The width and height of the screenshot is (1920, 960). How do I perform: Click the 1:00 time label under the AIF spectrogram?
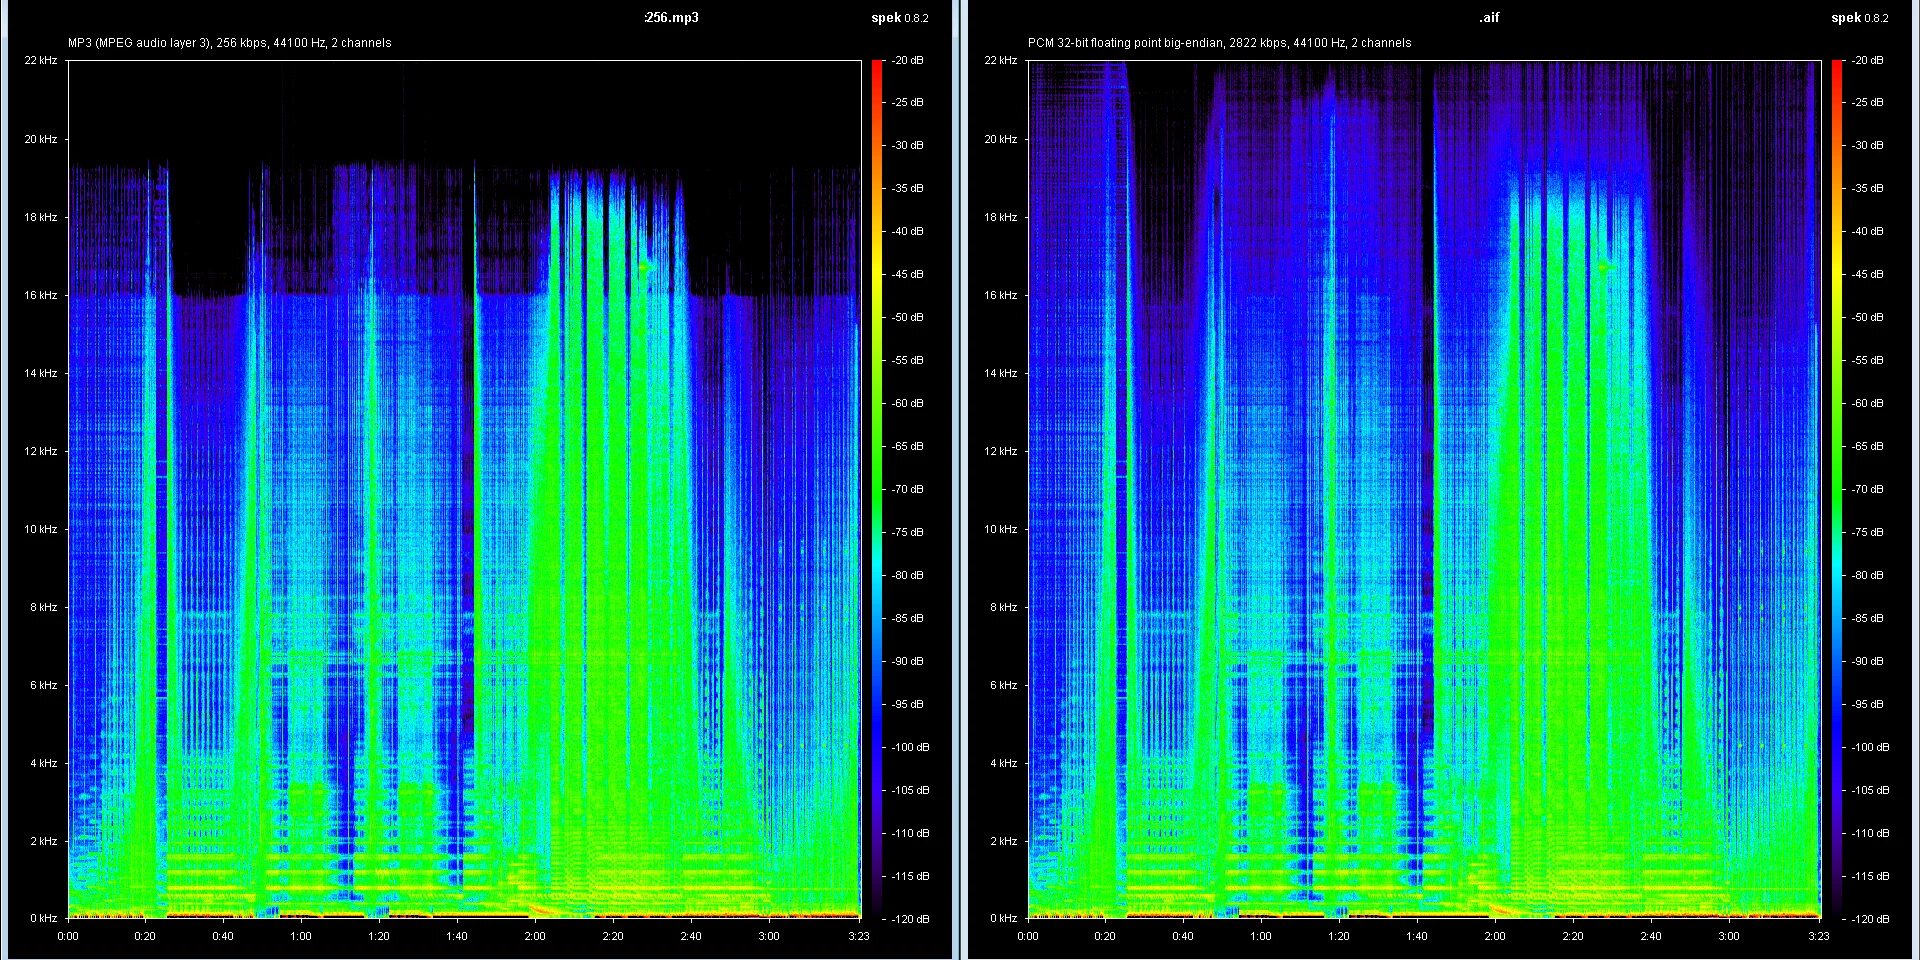[1261, 936]
